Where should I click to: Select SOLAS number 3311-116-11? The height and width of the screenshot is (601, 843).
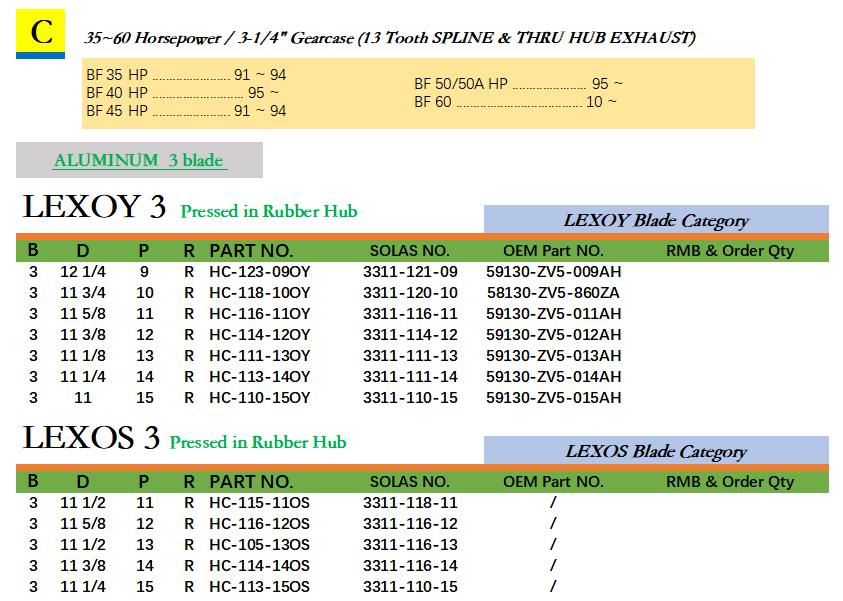[x=410, y=313]
